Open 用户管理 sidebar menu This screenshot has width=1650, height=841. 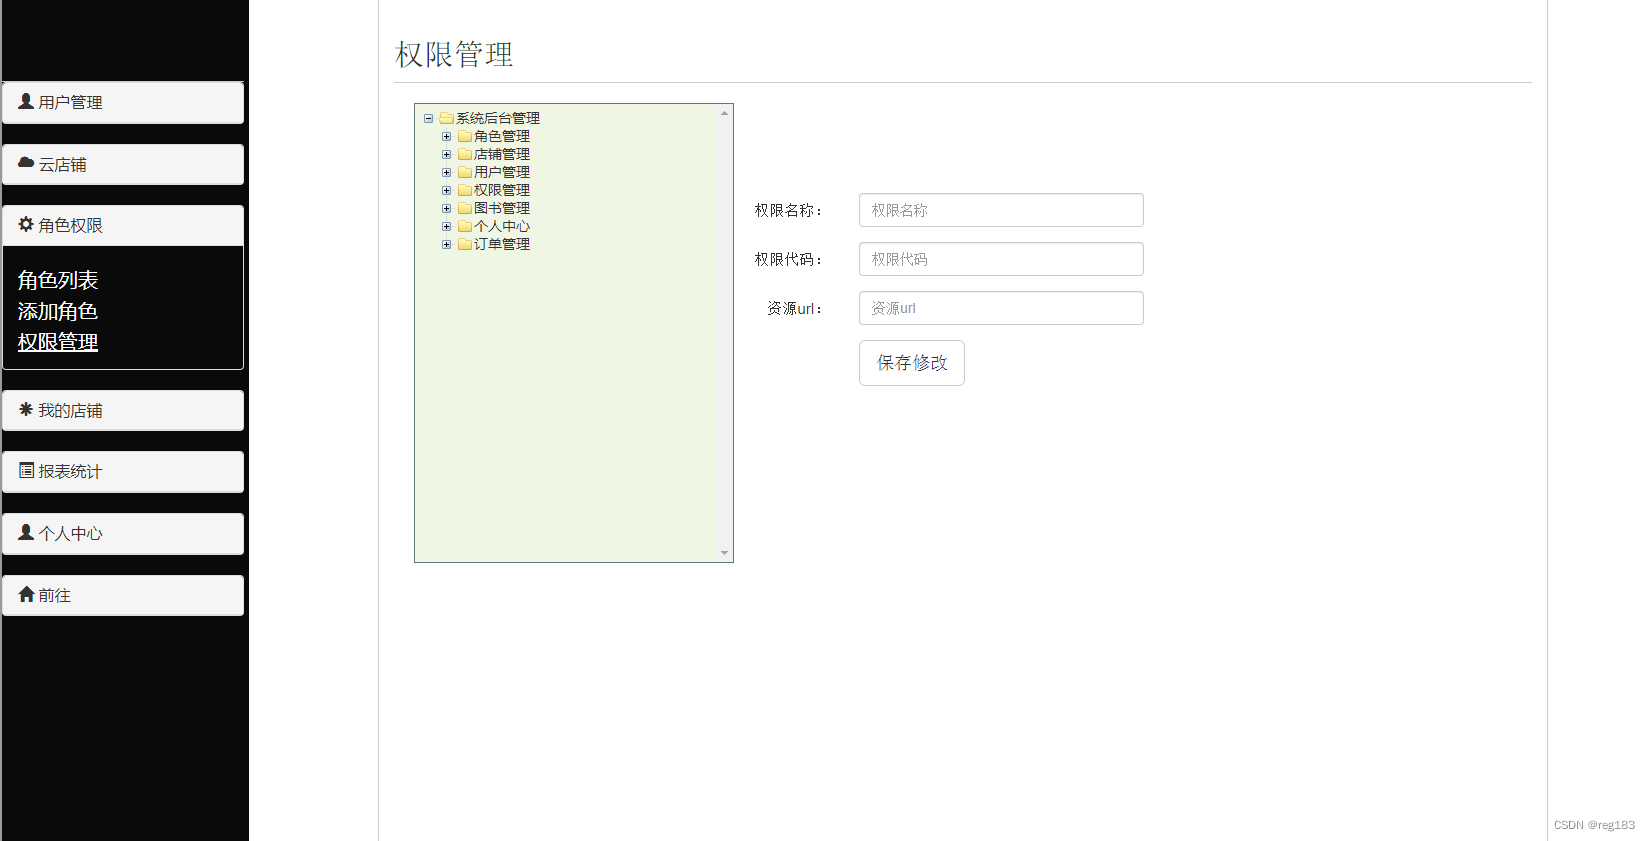click(x=123, y=102)
